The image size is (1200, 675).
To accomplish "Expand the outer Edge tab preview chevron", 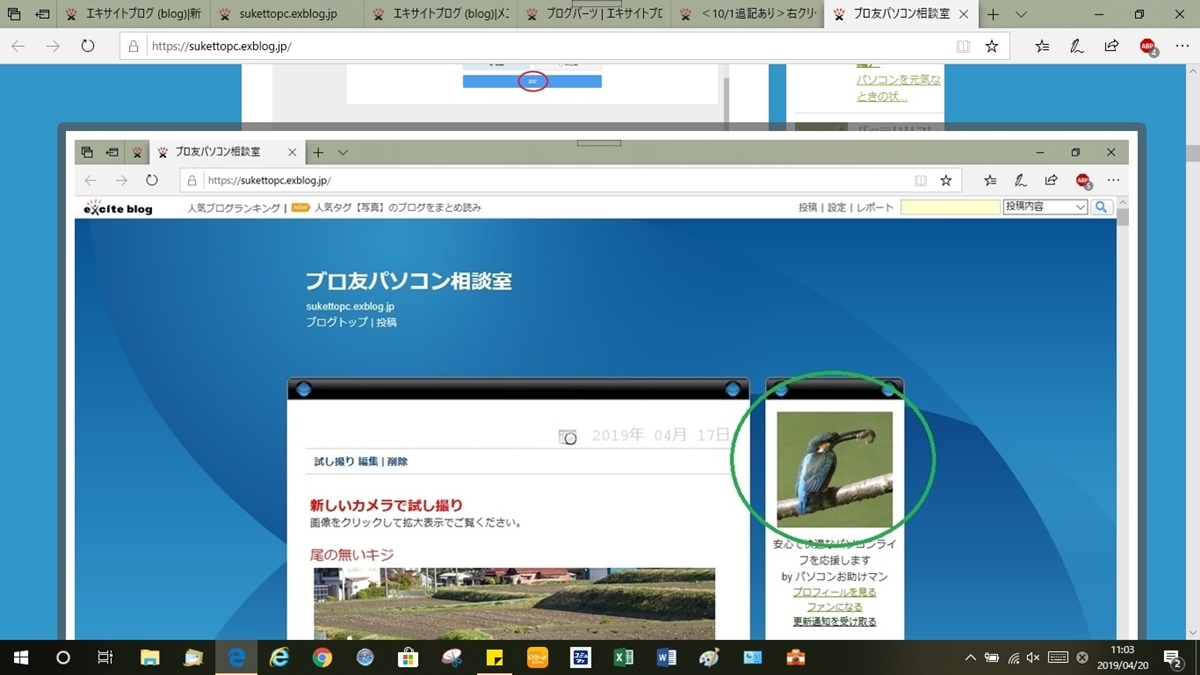I will coord(1021,14).
